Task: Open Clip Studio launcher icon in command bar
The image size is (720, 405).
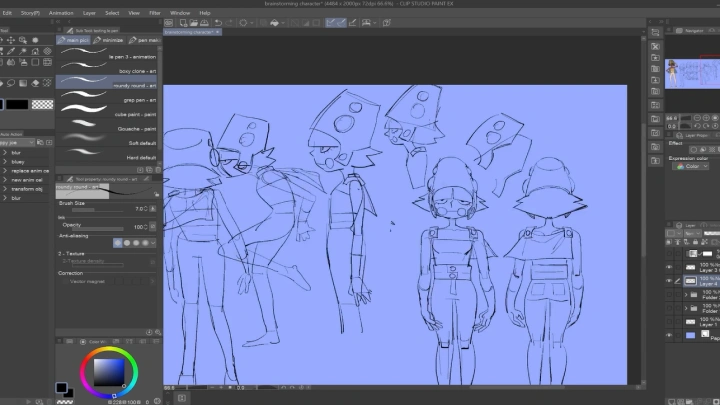Action: point(169,22)
